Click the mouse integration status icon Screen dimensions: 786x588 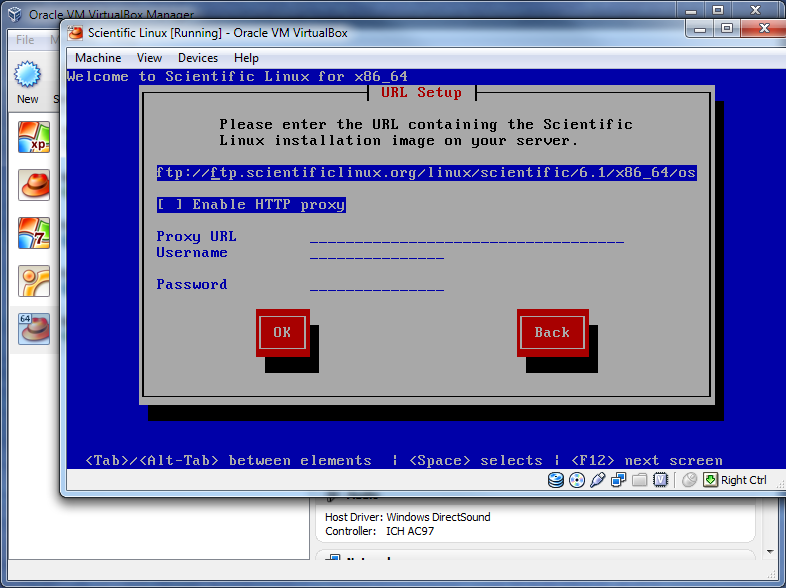pyautogui.click(x=689, y=480)
